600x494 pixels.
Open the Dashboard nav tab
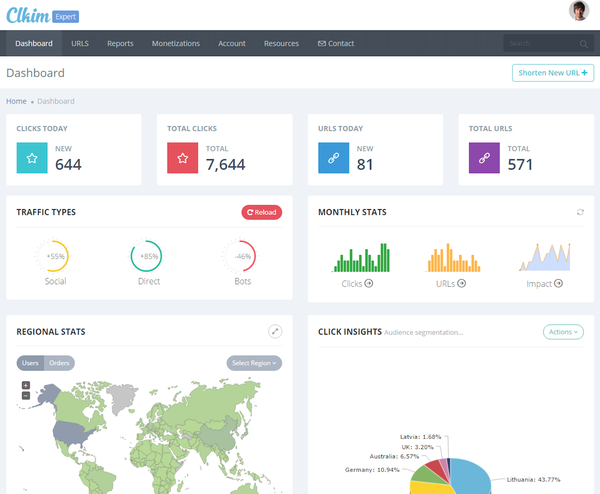coord(34,44)
